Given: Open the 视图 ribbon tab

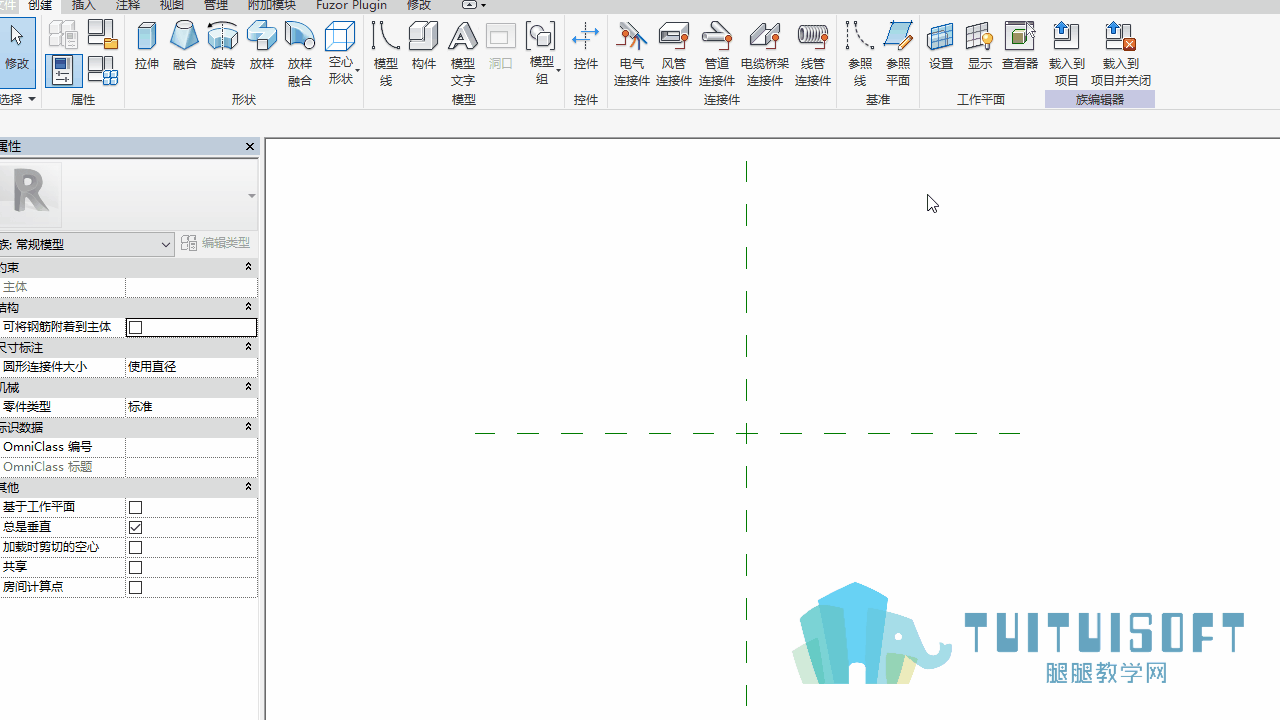Looking at the screenshot, I should click(x=172, y=5).
